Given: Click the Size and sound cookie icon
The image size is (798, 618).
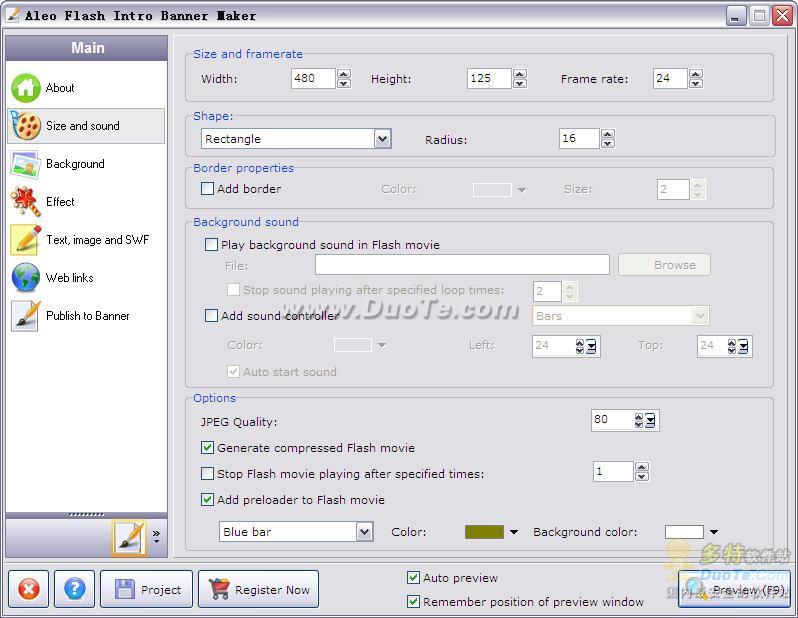Looking at the screenshot, I should click(25, 125).
